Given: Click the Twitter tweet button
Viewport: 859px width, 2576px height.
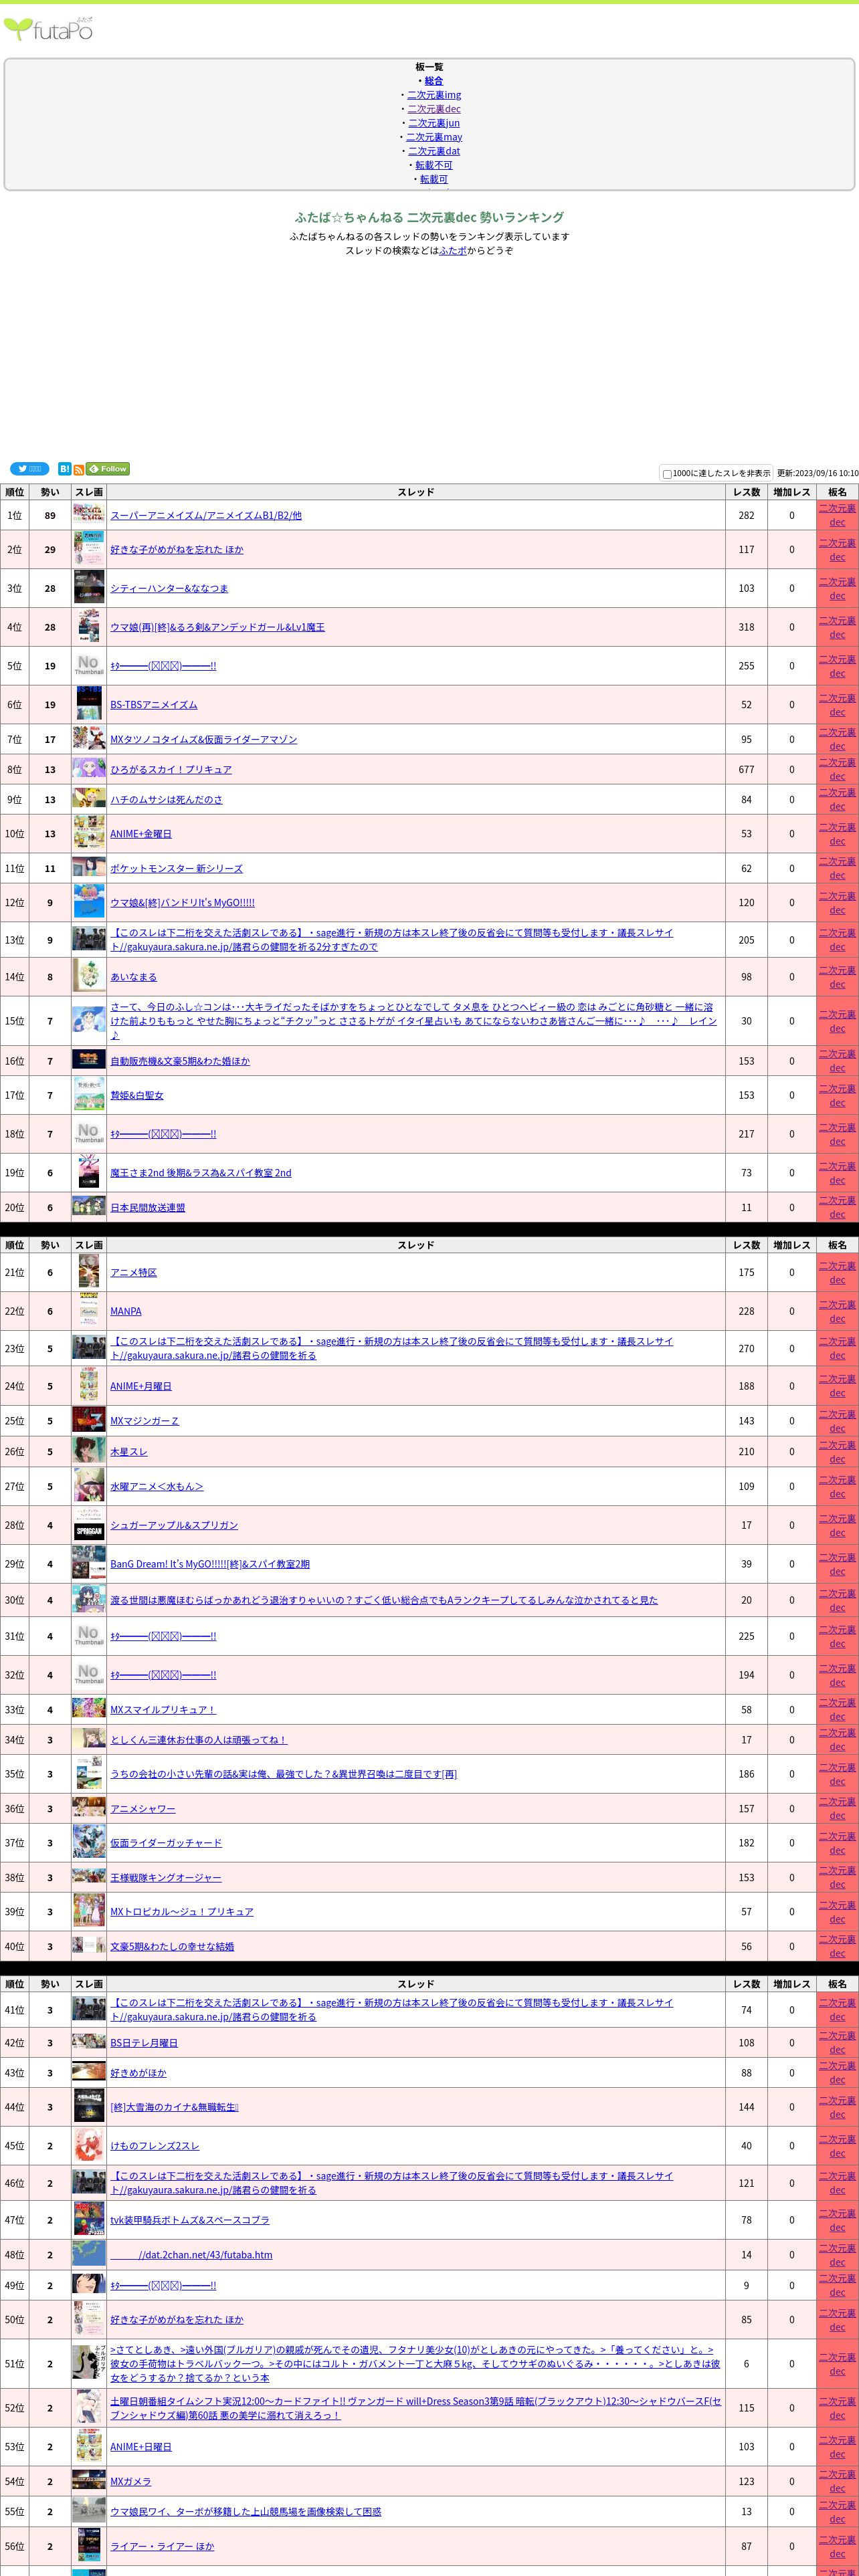Looking at the screenshot, I should [29, 469].
